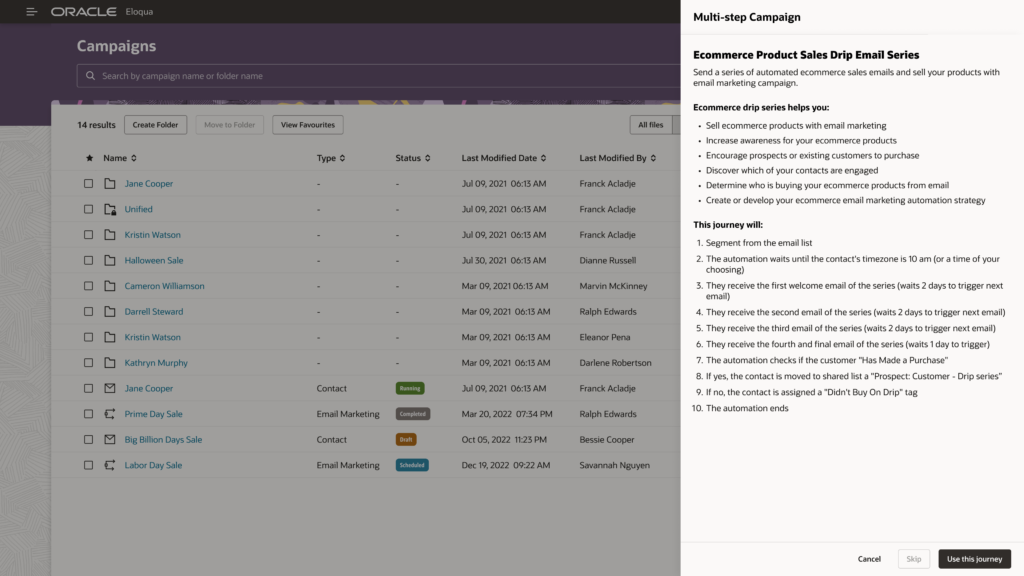
Task: Select the All files filter tab
Action: click(650, 125)
